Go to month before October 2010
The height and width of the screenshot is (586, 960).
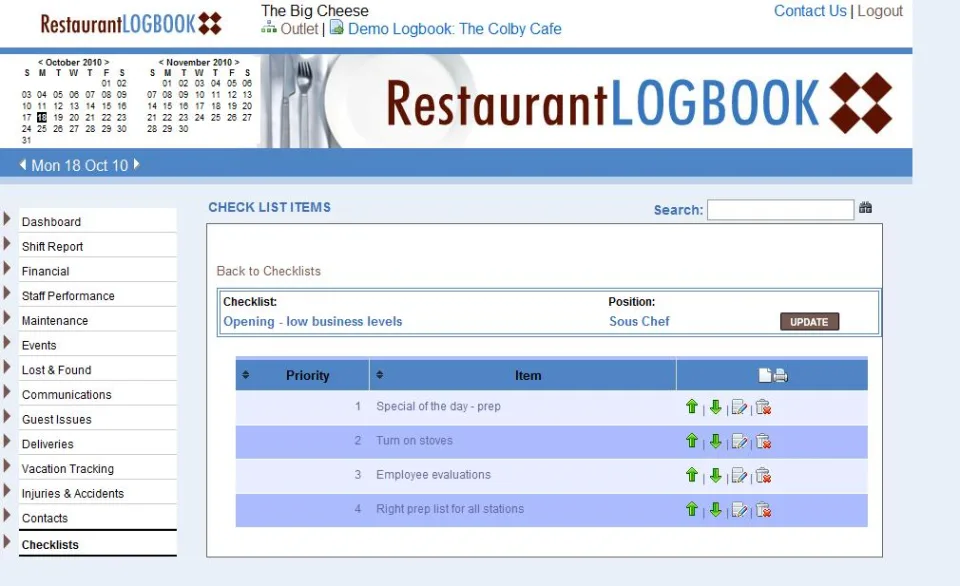pos(40,62)
